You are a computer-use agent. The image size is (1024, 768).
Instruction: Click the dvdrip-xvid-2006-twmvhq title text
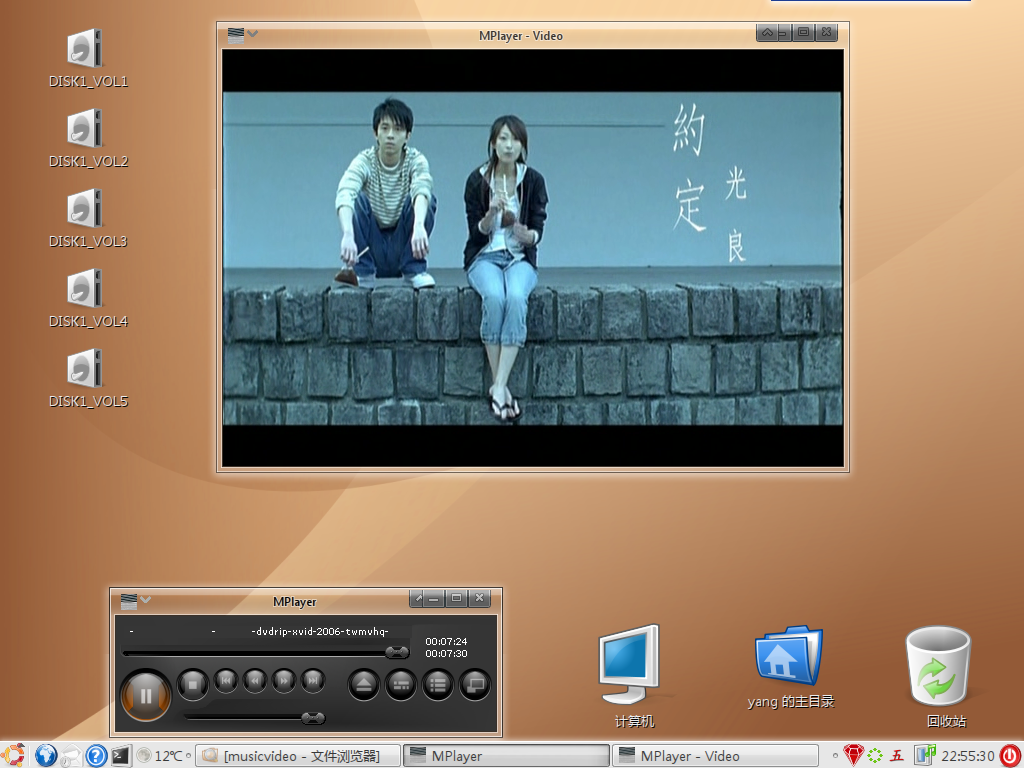click(x=320, y=631)
